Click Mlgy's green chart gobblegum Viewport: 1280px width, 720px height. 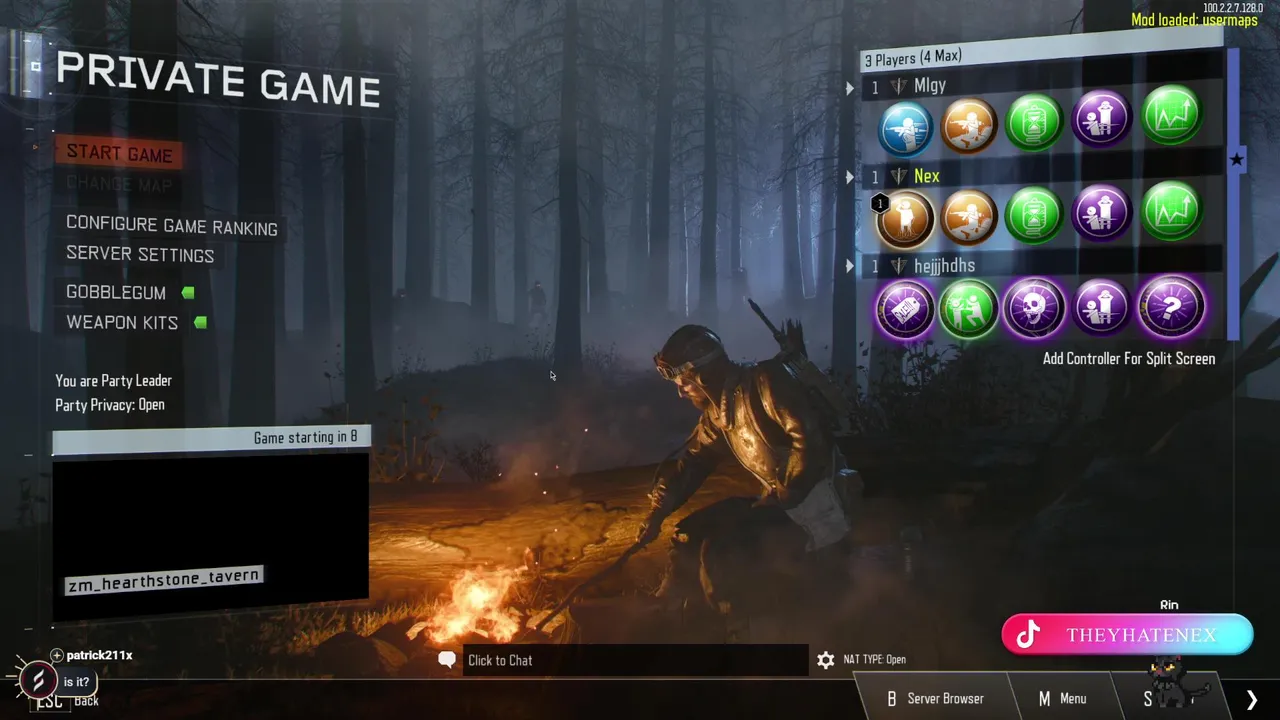1171,114
